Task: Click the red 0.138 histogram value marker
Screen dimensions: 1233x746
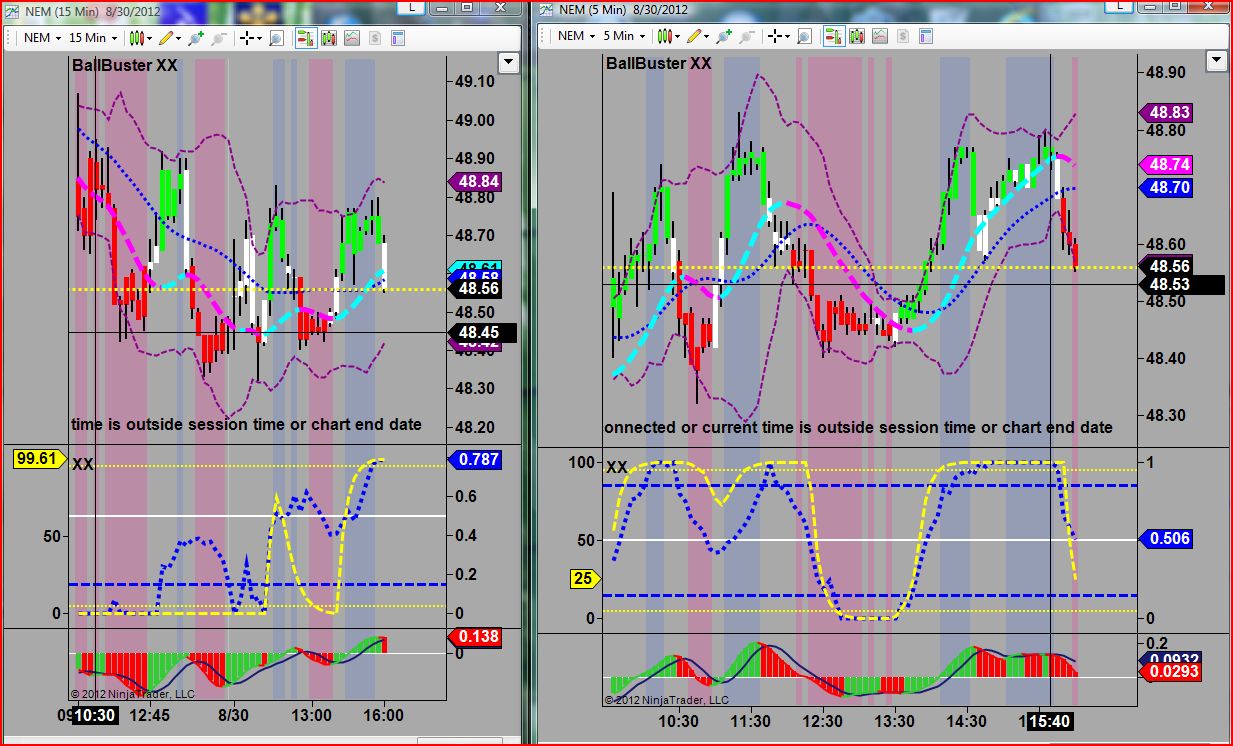Action: click(473, 636)
